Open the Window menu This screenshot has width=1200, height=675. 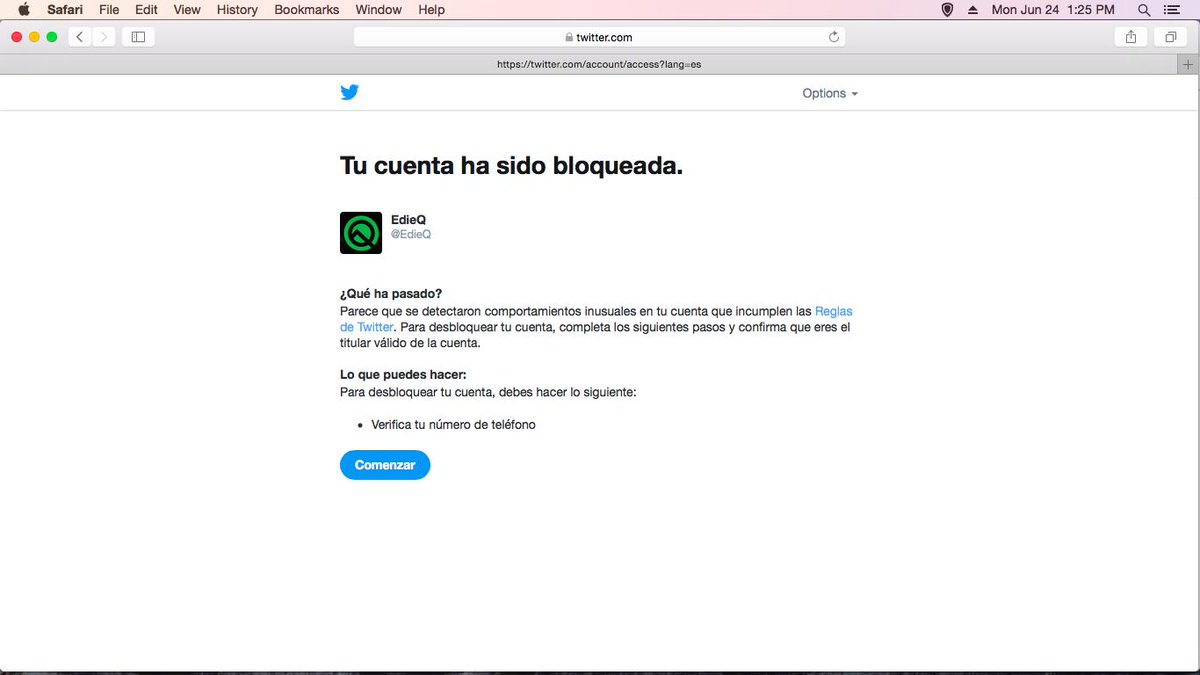[x=379, y=10]
